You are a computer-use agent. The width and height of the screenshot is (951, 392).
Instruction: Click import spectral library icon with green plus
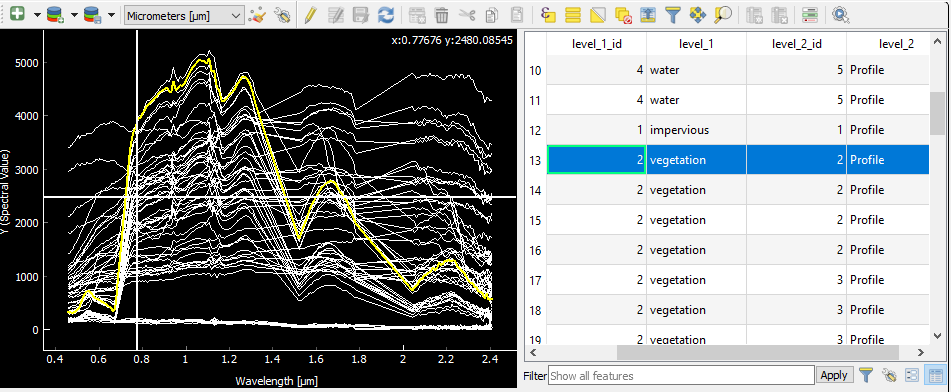click(x=55, y=15)
